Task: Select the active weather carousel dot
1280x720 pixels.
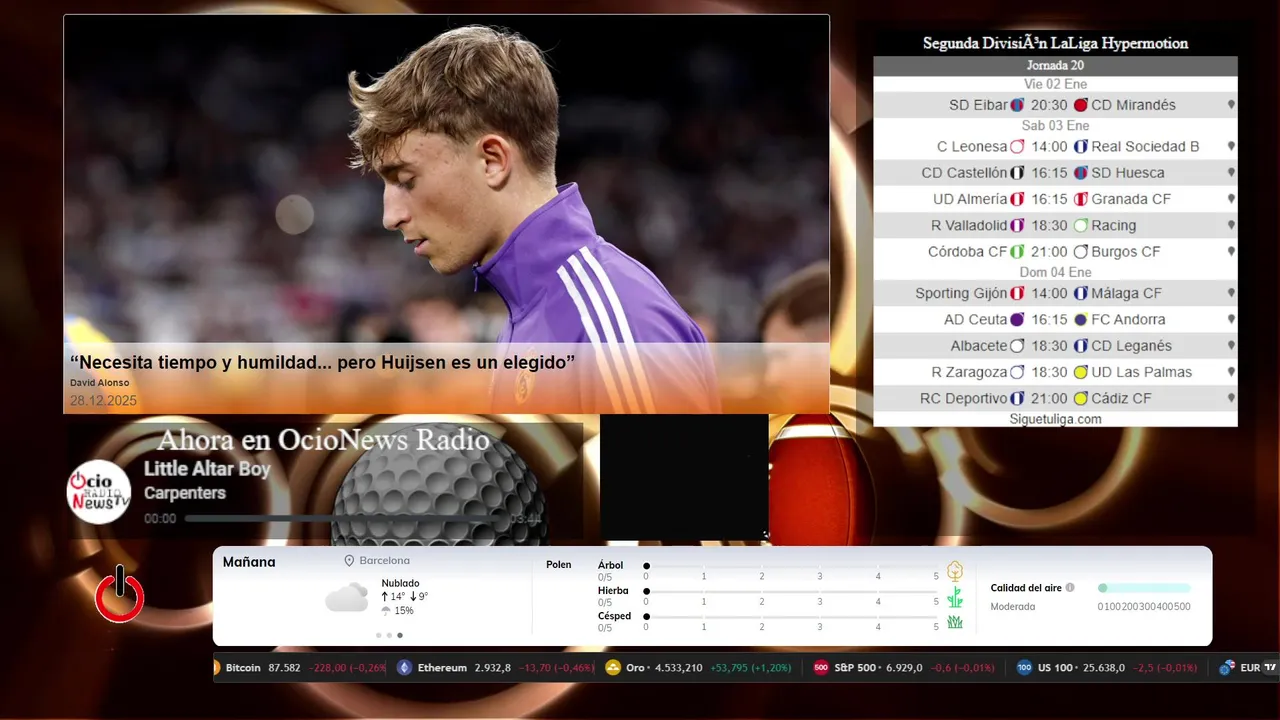Action: (x=400, y=635)
